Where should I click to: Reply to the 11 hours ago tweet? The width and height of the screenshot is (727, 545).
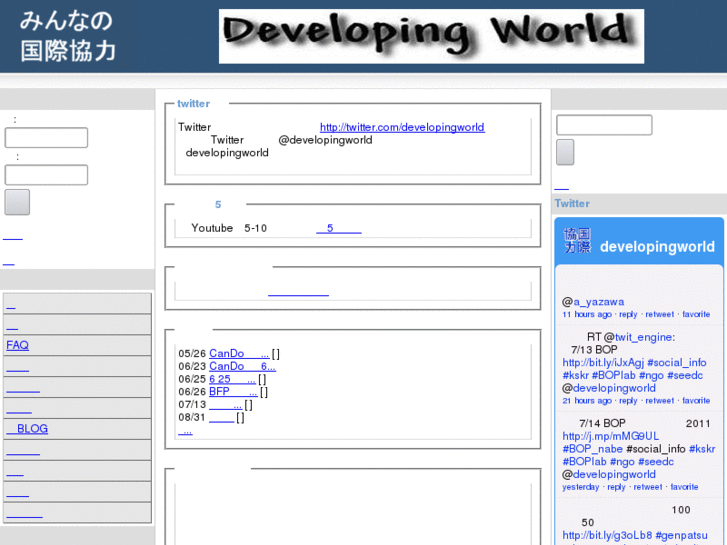click(628, 314)
